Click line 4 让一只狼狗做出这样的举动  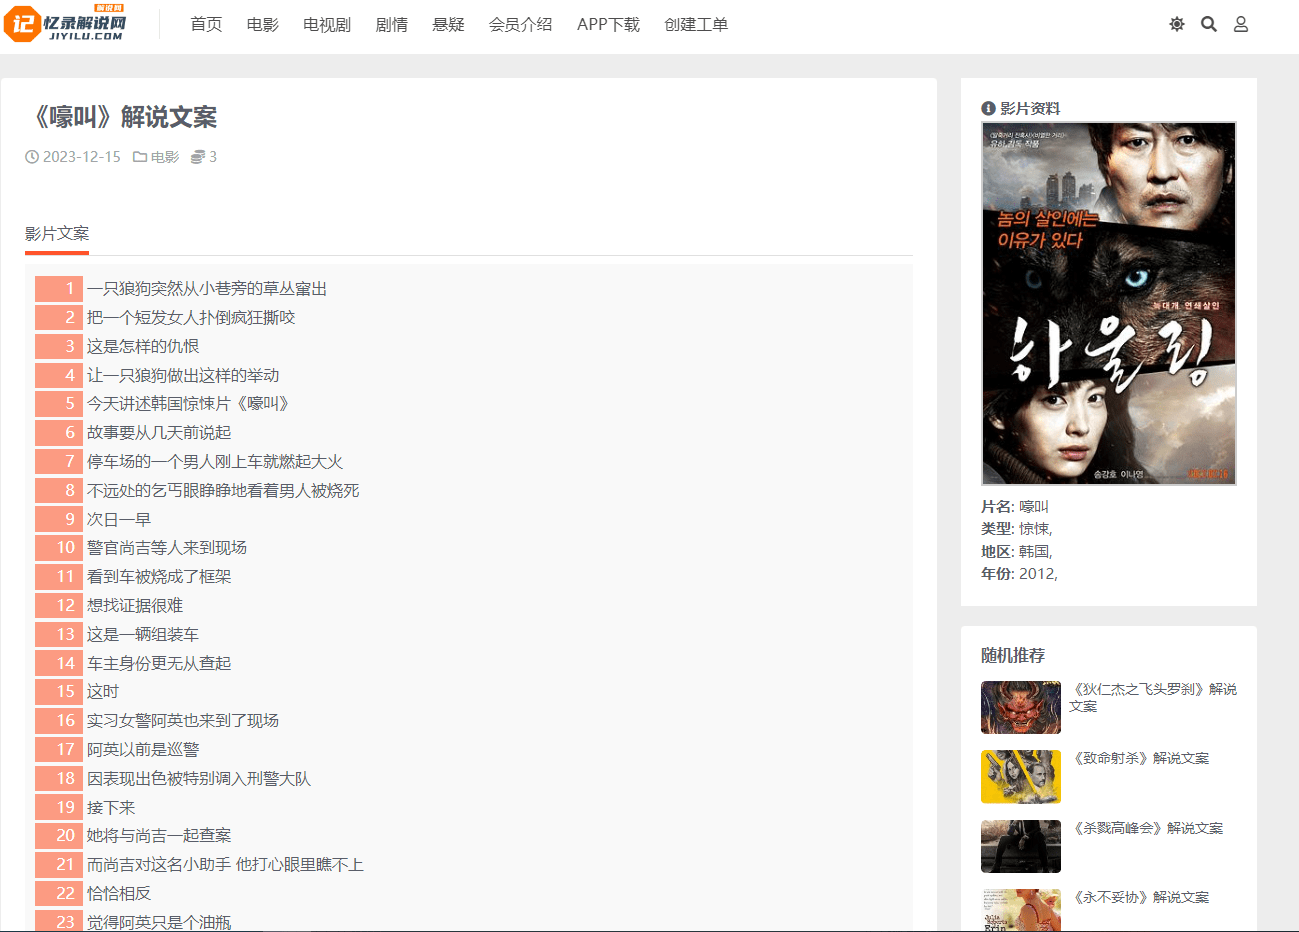pyautogui.click(x=183, y=376)
